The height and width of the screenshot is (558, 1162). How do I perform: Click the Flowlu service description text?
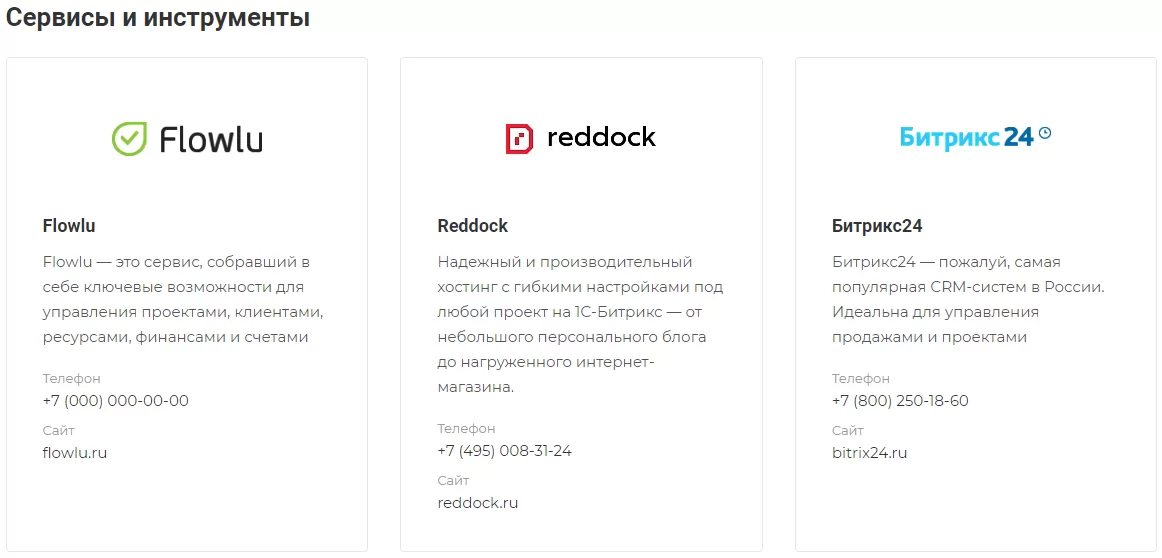coord(184,299)
